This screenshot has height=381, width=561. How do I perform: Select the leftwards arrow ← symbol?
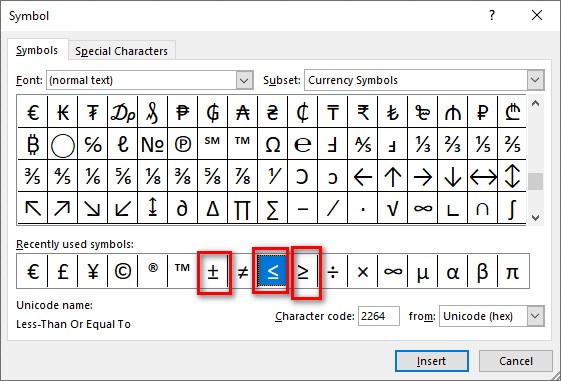(x=363, y=176)
